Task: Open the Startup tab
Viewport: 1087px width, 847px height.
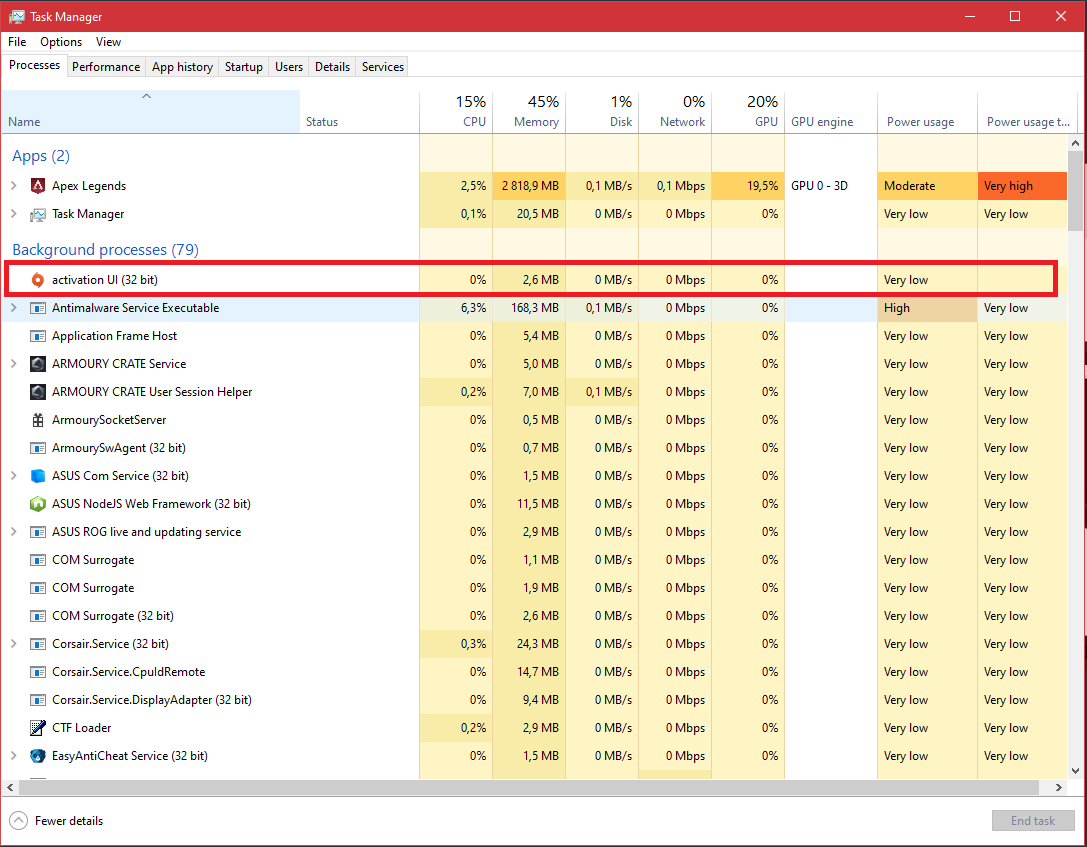Action: [x=243, y=67]
